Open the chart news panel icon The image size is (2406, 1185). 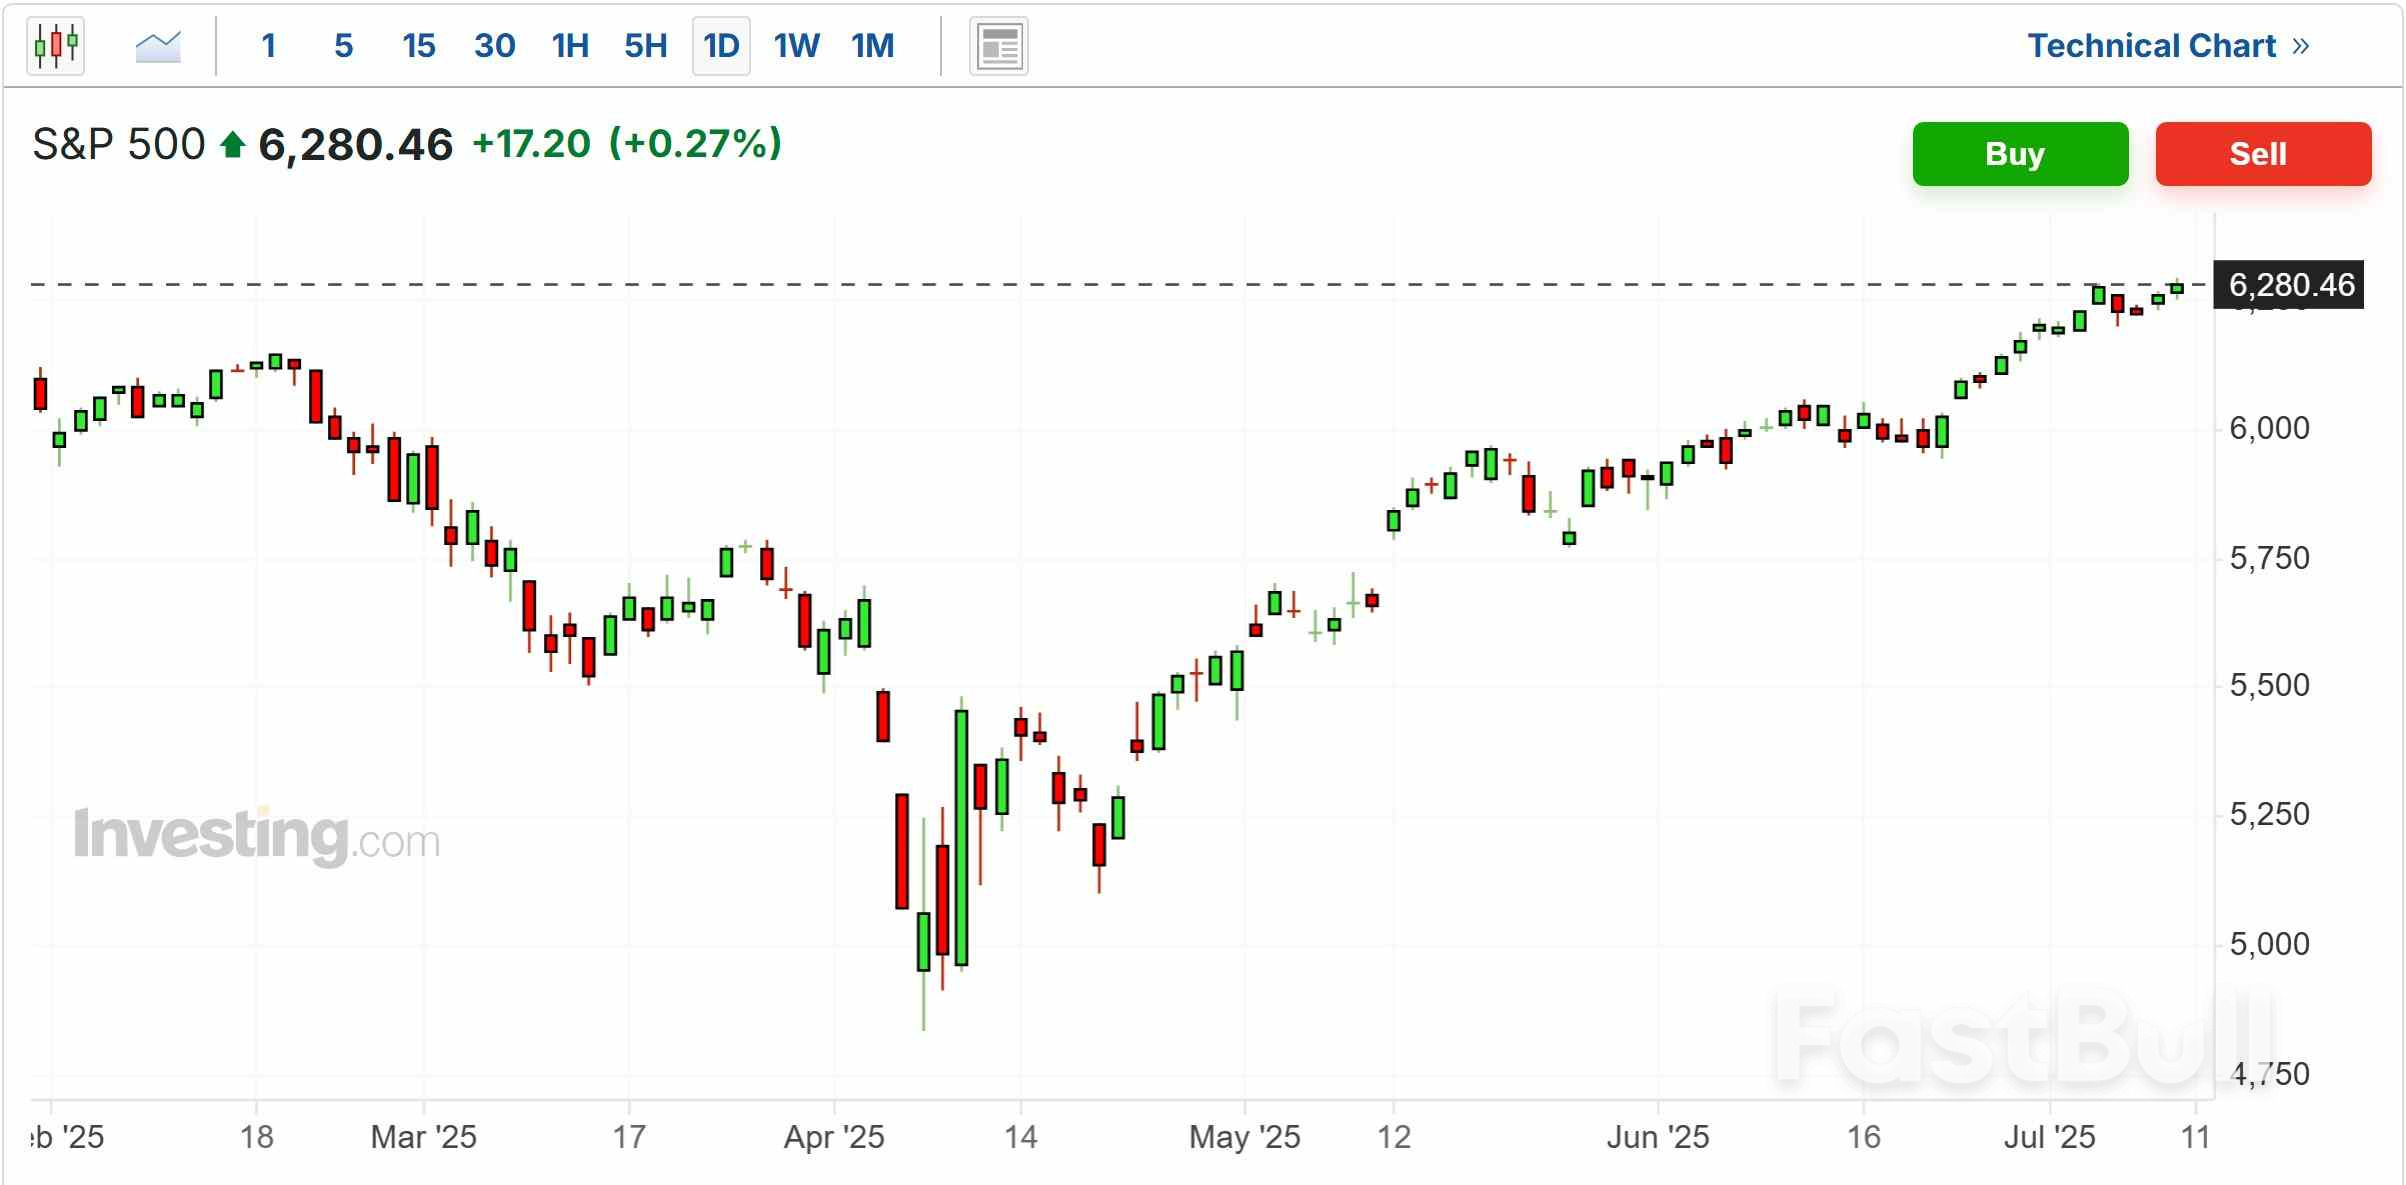[x=997, y=46]
